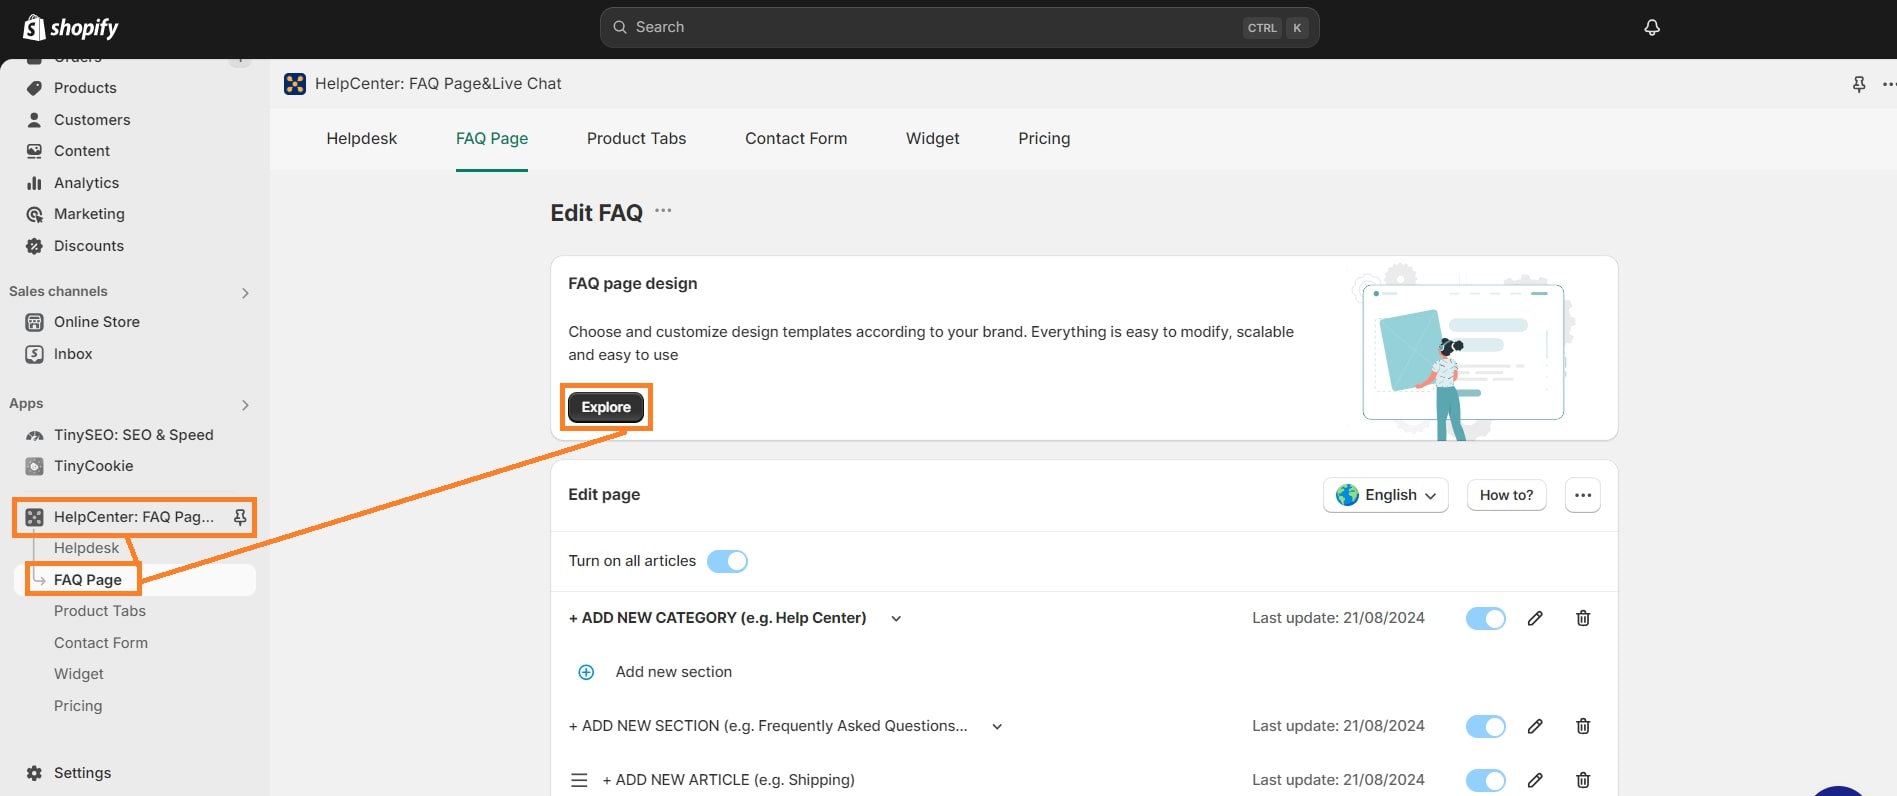Click the Shopify logo
Viewport: 1897px width, 796px height.
70,28
